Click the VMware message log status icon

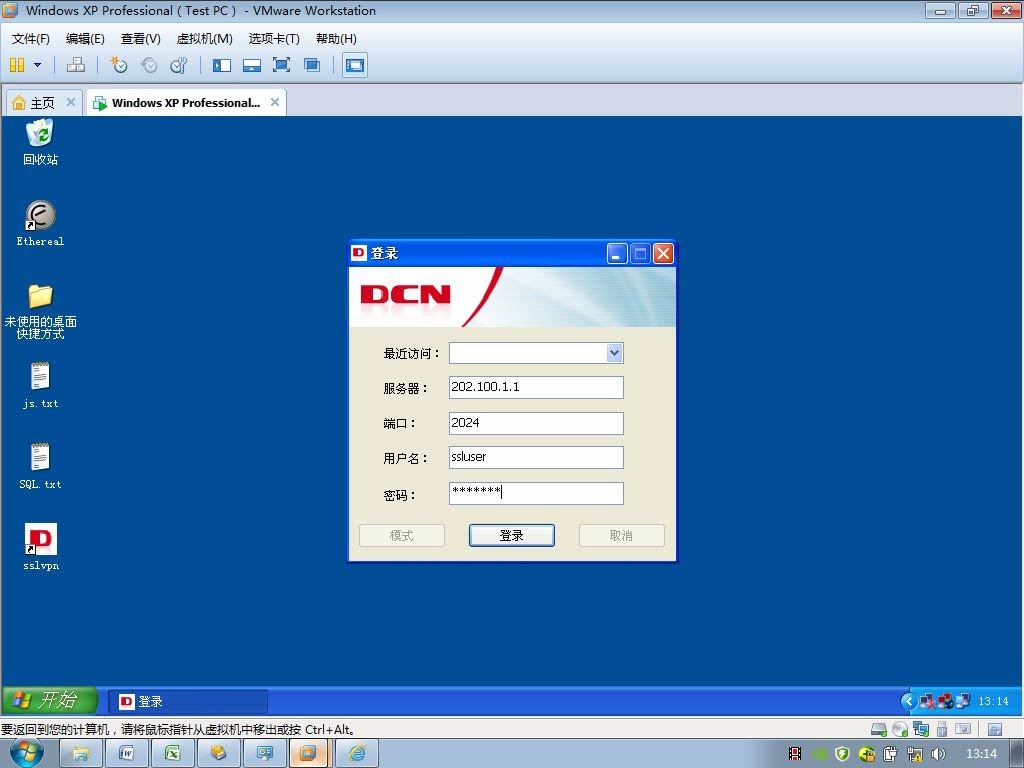(995, 729)
